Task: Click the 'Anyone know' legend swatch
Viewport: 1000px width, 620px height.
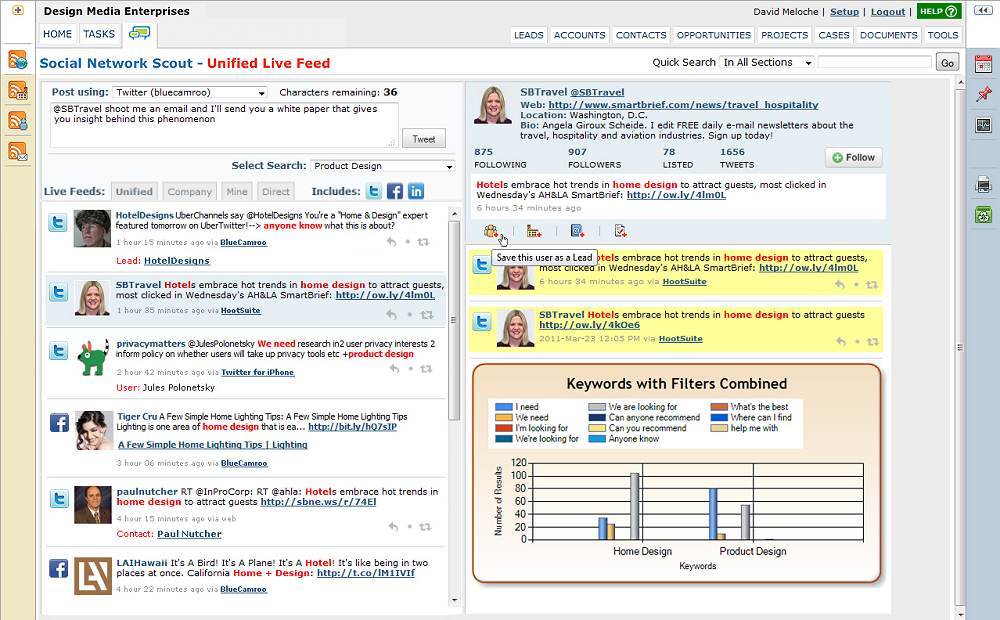Action: pos(597,439)
